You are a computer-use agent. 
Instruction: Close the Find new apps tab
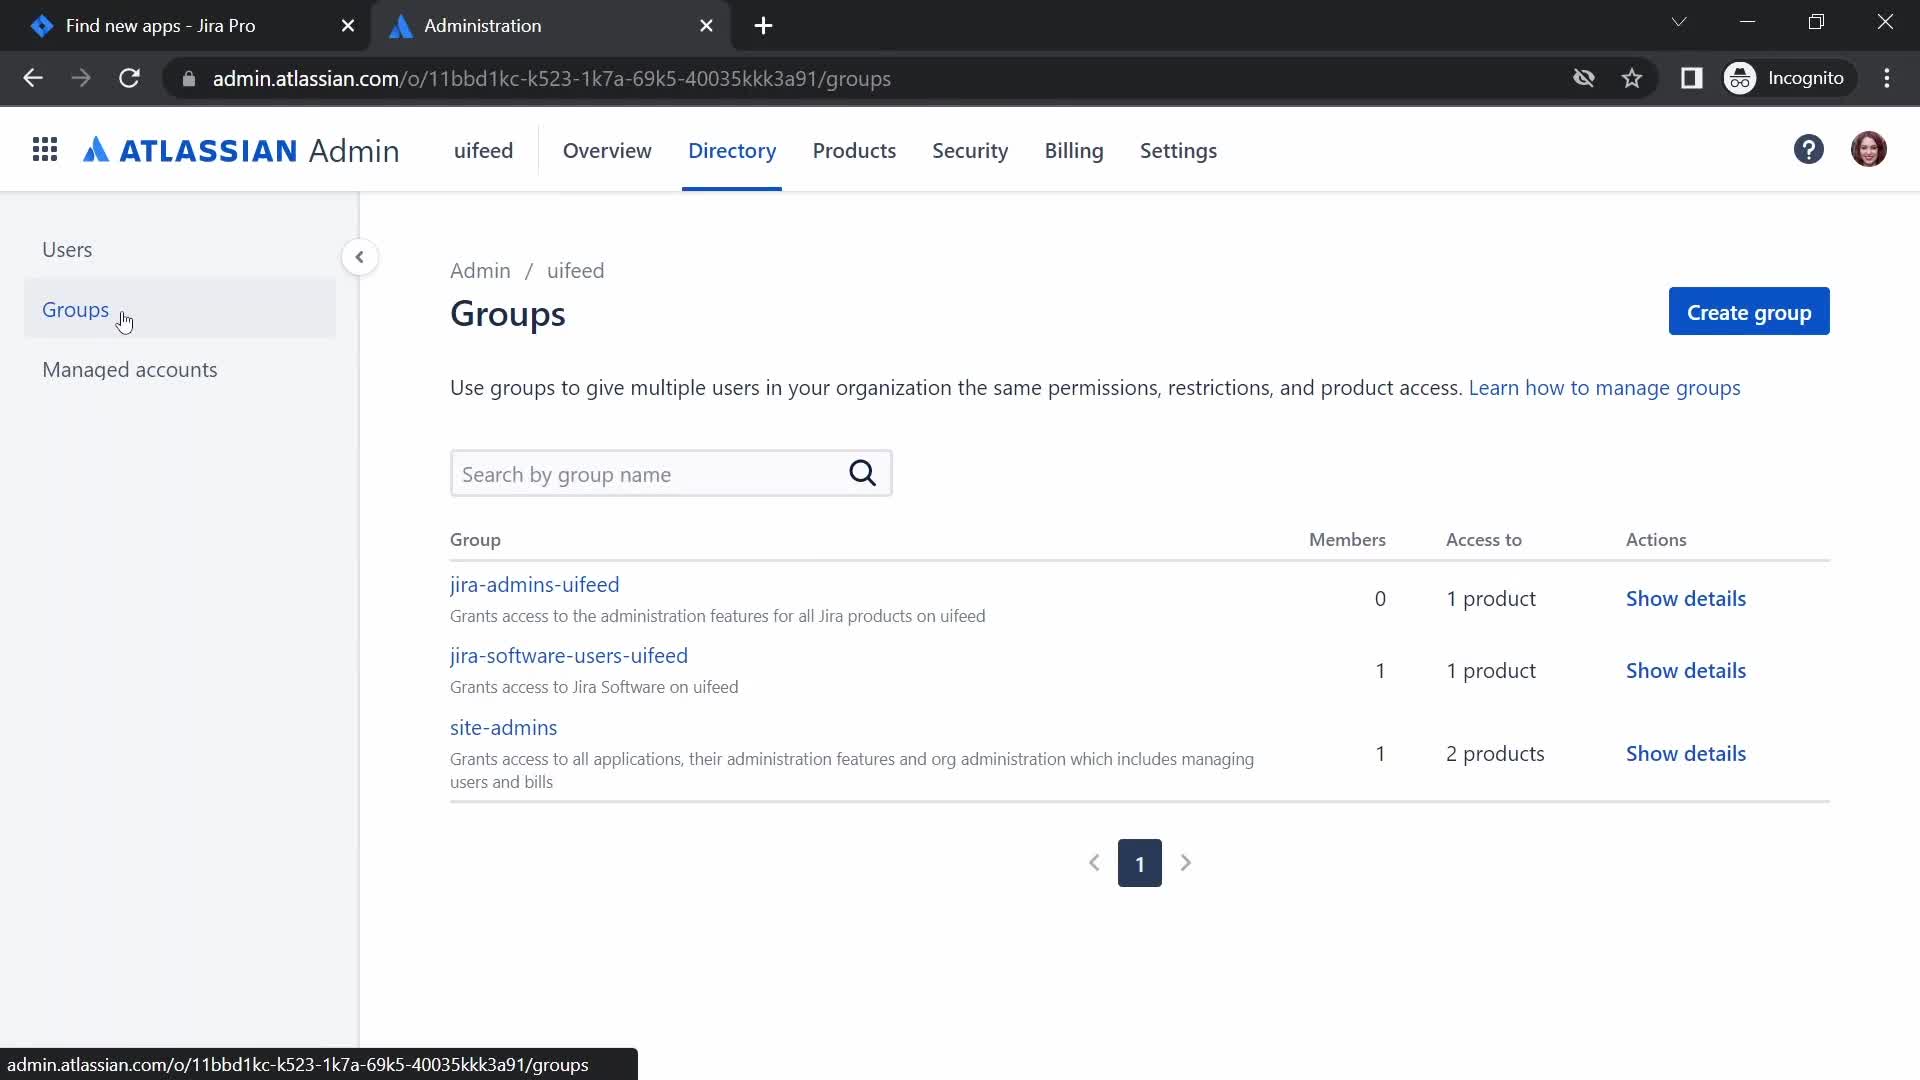point(348,25)
